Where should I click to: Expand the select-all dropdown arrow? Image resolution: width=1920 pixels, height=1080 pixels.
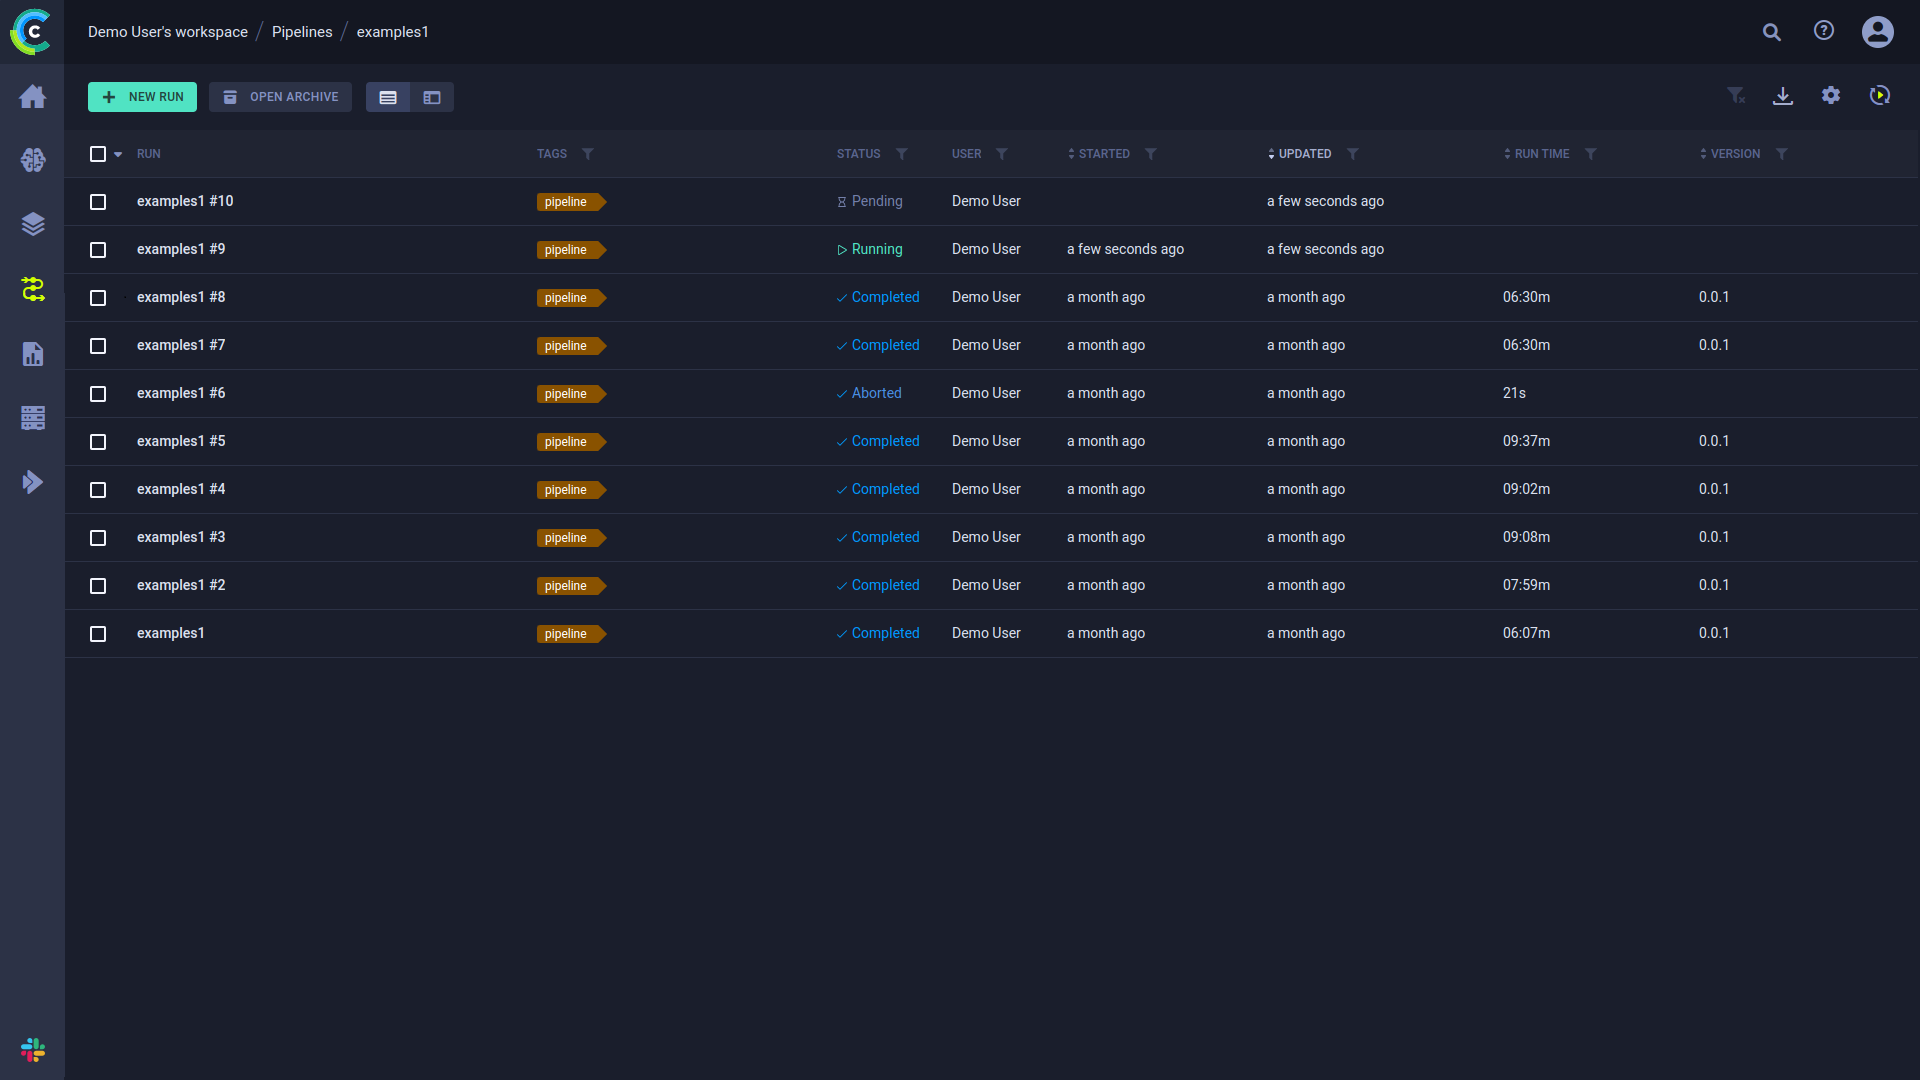point(117,154)
